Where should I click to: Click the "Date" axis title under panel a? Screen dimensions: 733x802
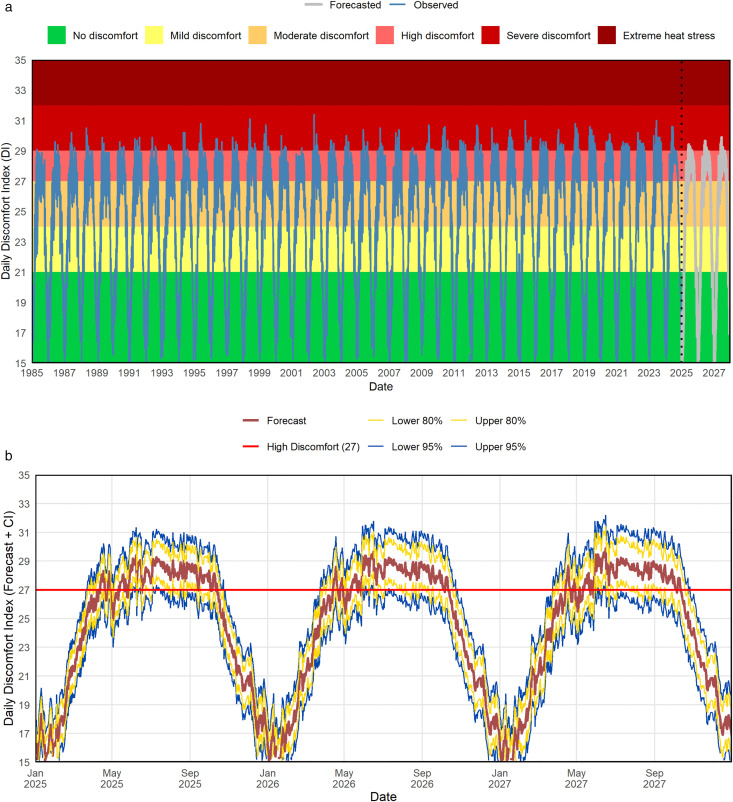coord(381,387)
